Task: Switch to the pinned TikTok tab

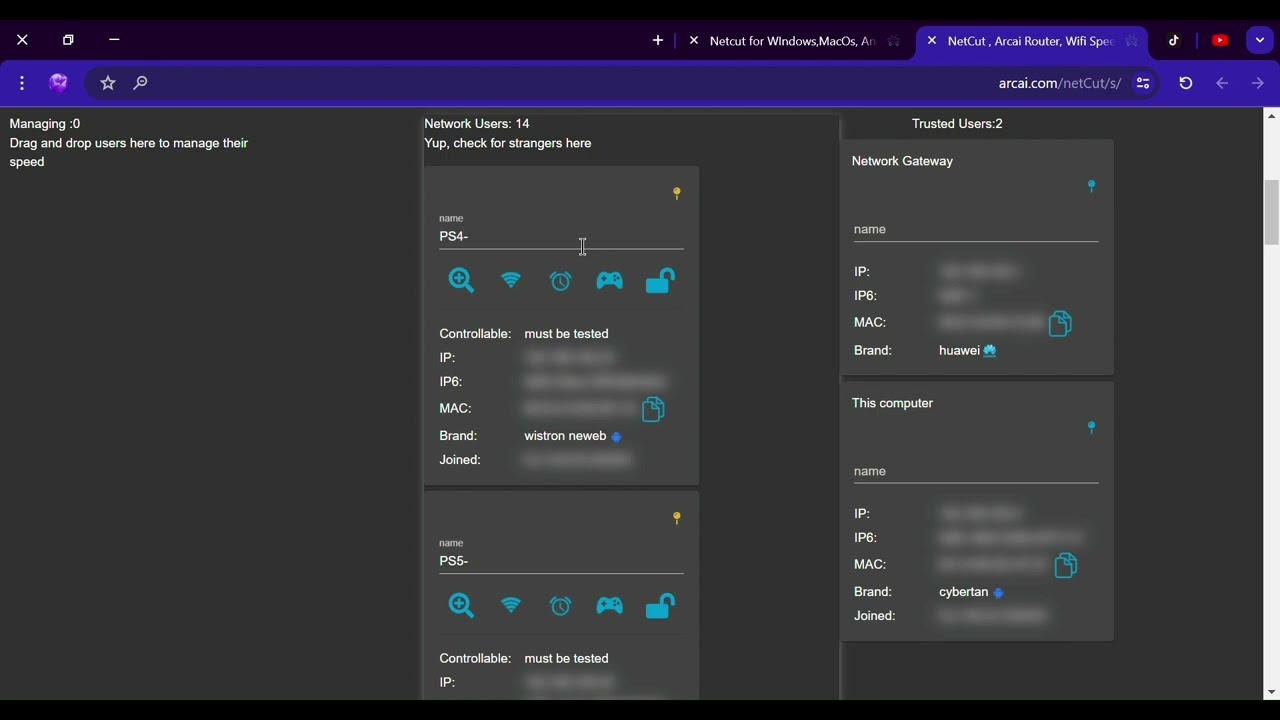Action: pos(1174,41)
